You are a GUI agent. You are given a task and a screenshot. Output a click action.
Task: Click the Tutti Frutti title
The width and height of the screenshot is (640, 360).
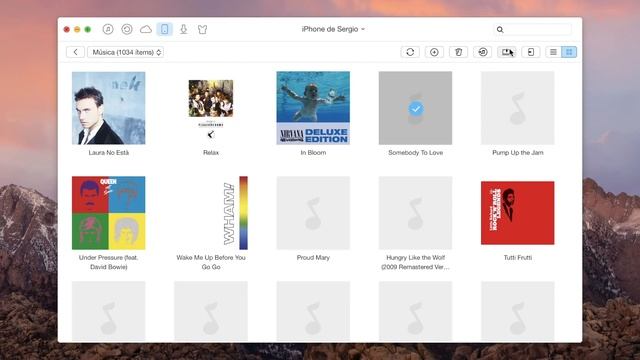[x=518, y=258]
